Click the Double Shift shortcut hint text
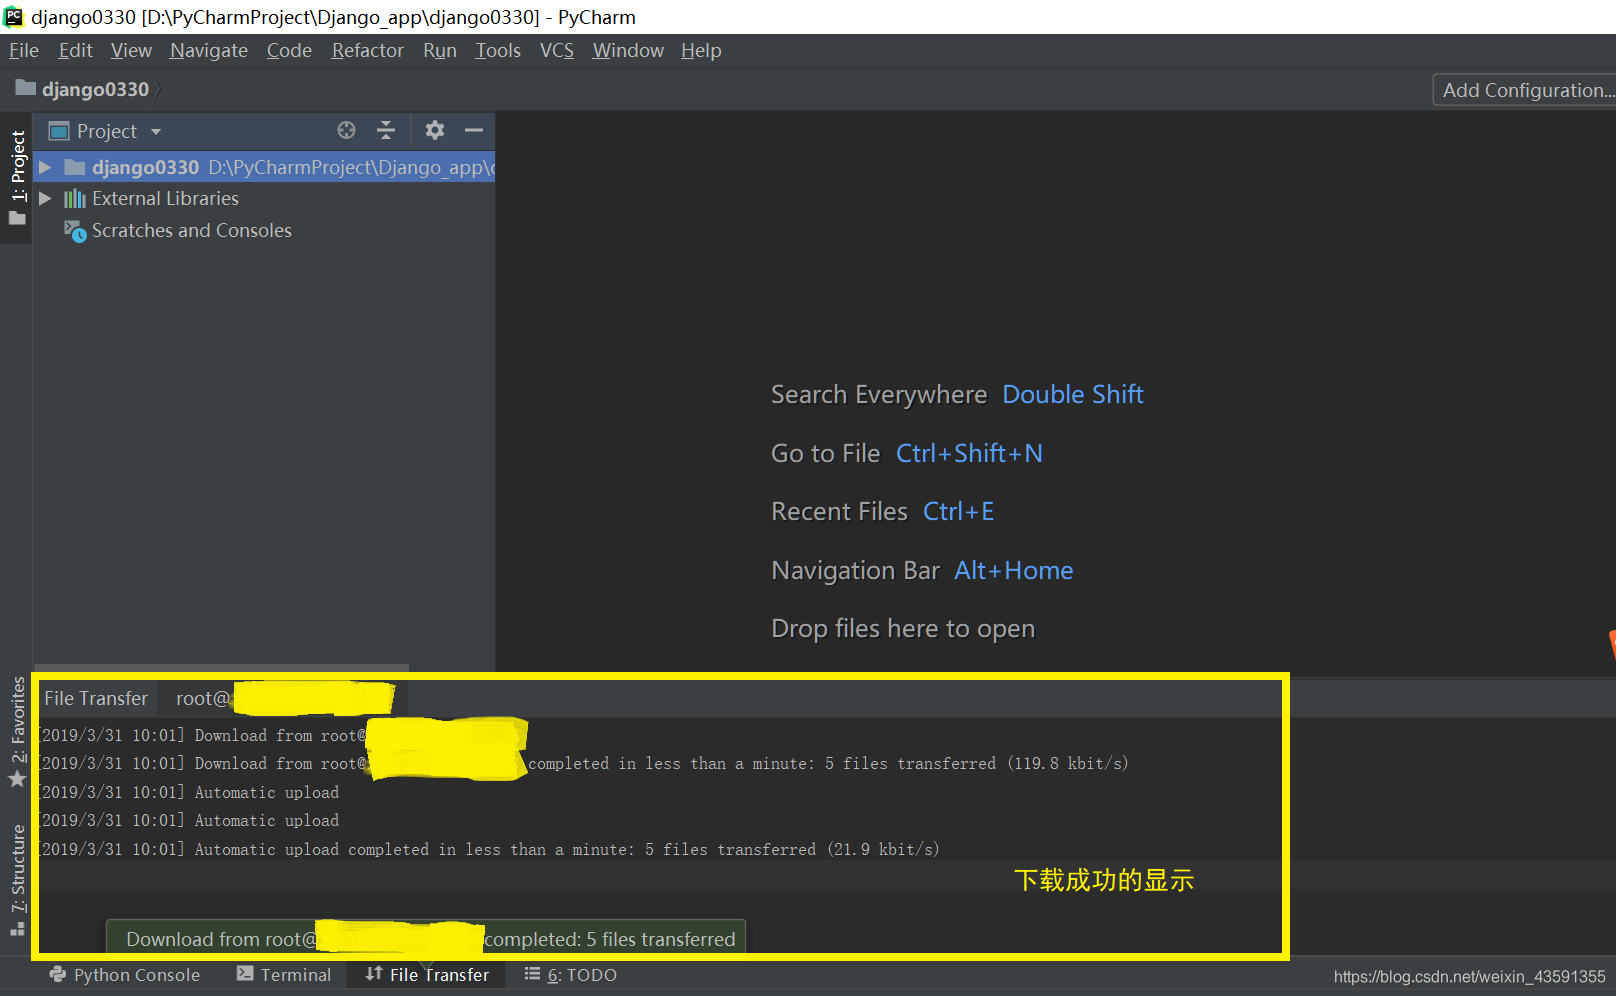This screenshot has width=1616, height=996. coord(1073,394)
